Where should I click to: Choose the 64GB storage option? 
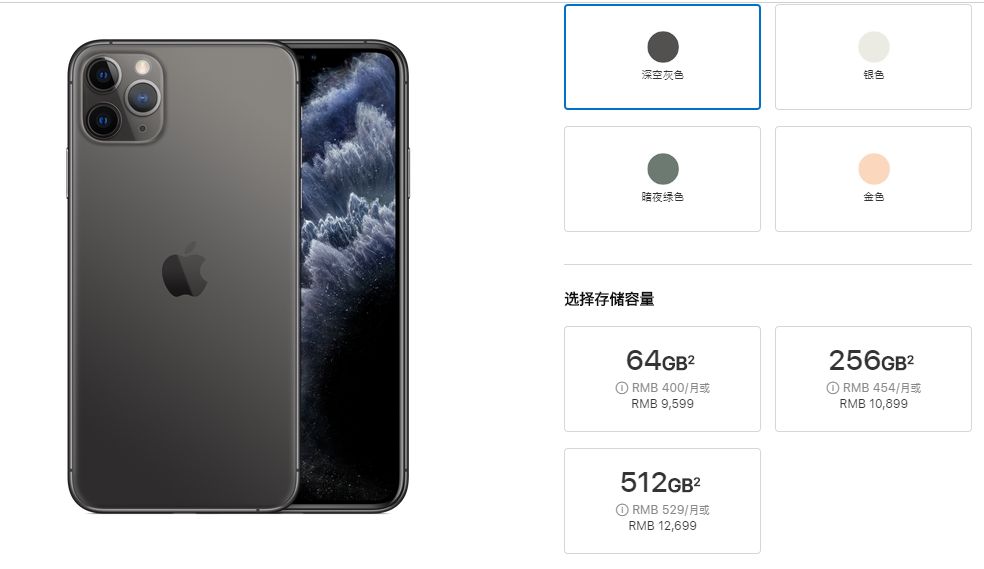pyautogui.click(x=662, y=379)
